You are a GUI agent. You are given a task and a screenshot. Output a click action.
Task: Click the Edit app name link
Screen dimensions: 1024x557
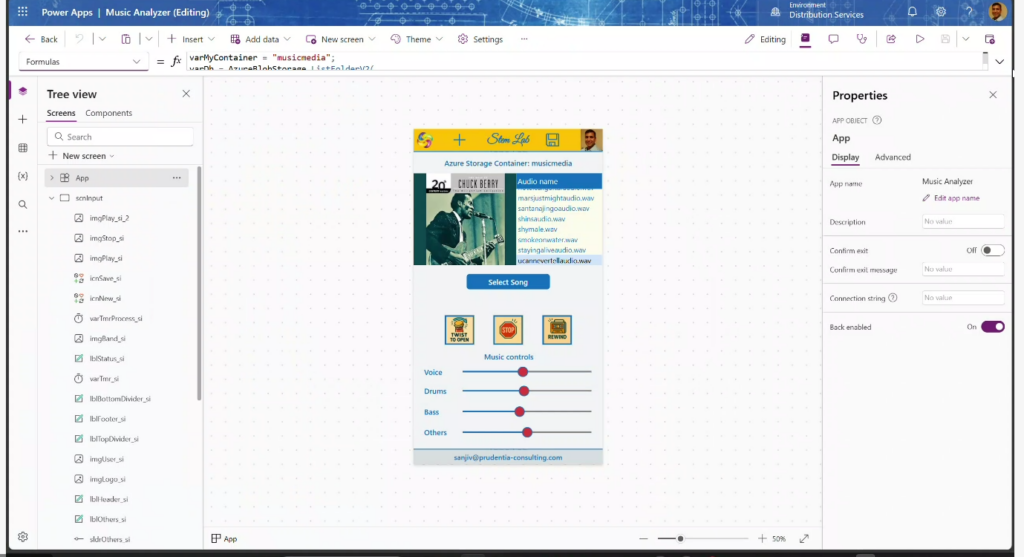click(x=955, y=199)
